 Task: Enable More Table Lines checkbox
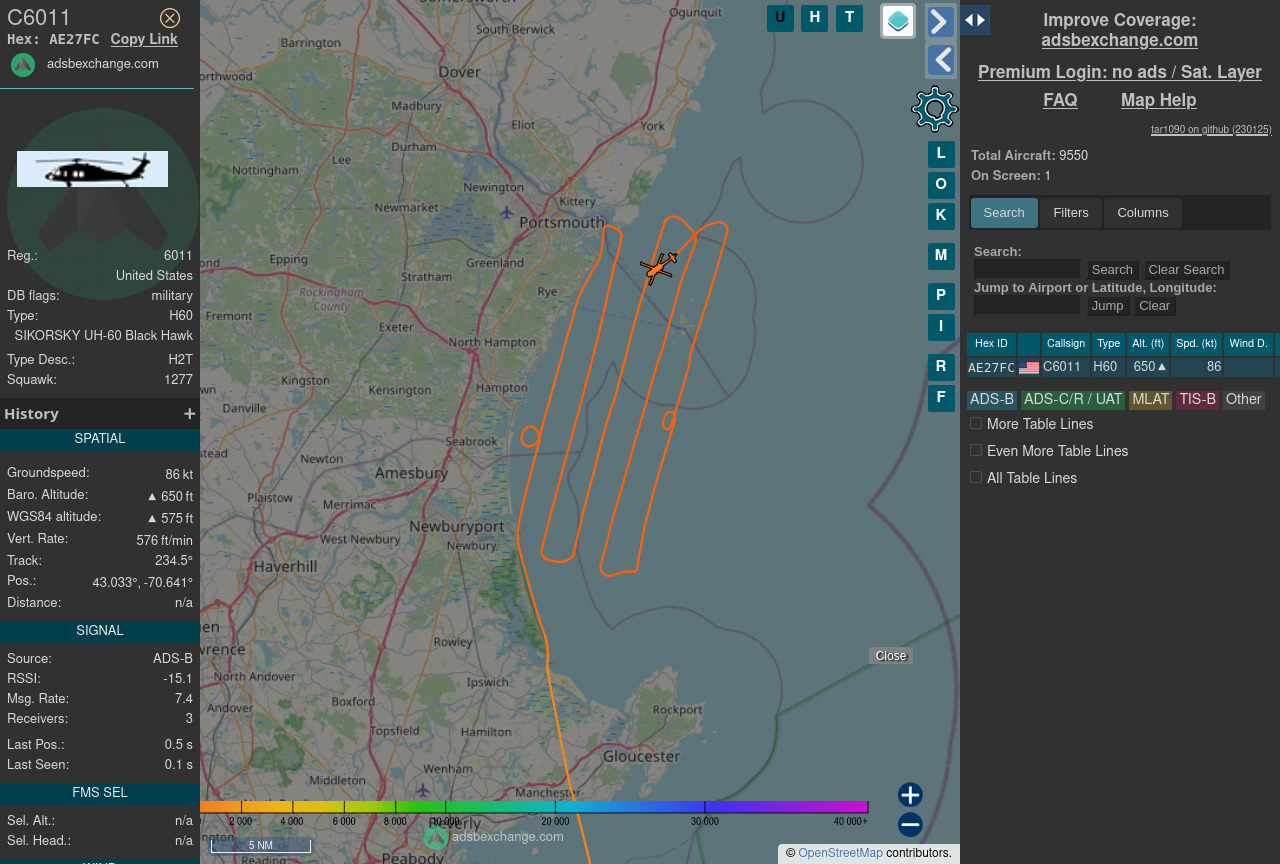point(976,424)
